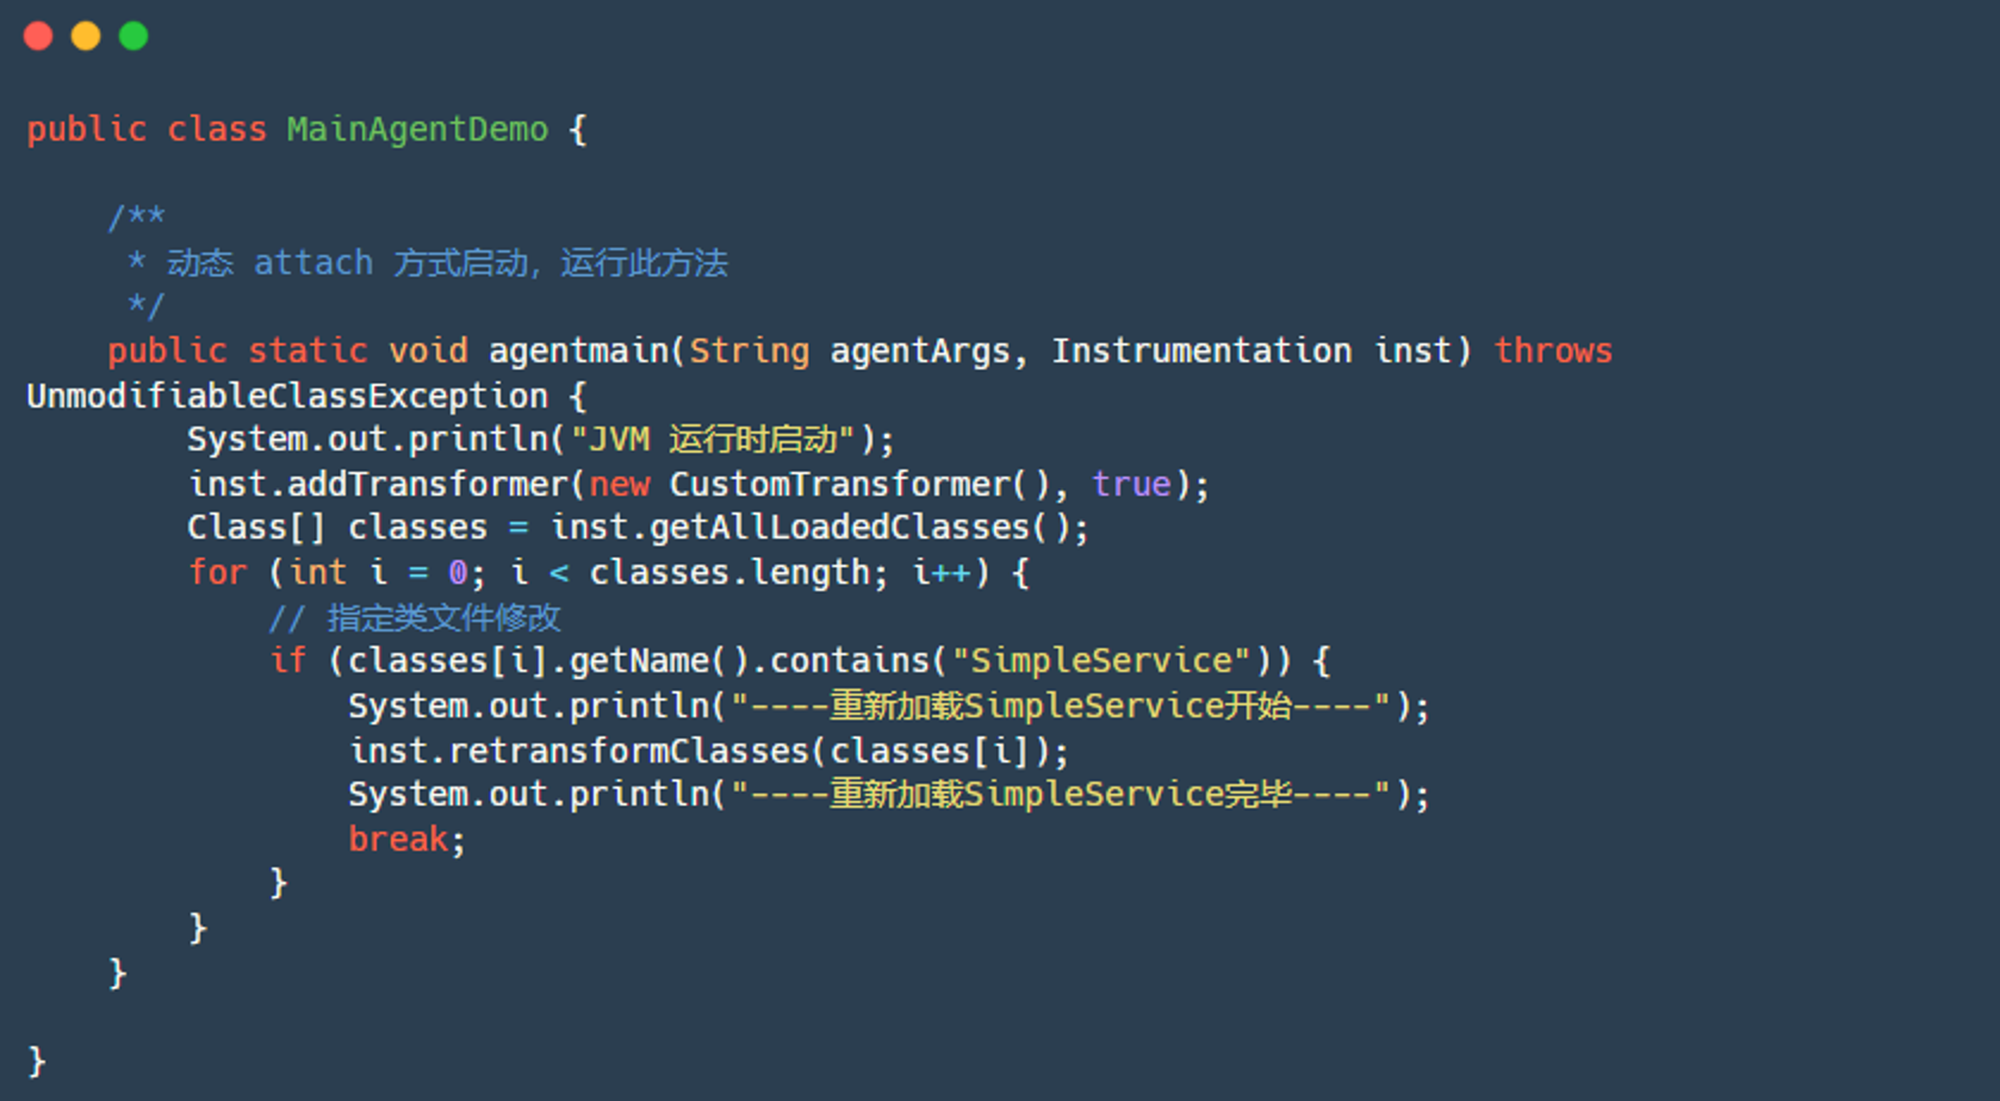This screenshot has height=1101, width=2000.
Task: Click UnmodifiableClassException in the method signature
Action: coord(287,396)
